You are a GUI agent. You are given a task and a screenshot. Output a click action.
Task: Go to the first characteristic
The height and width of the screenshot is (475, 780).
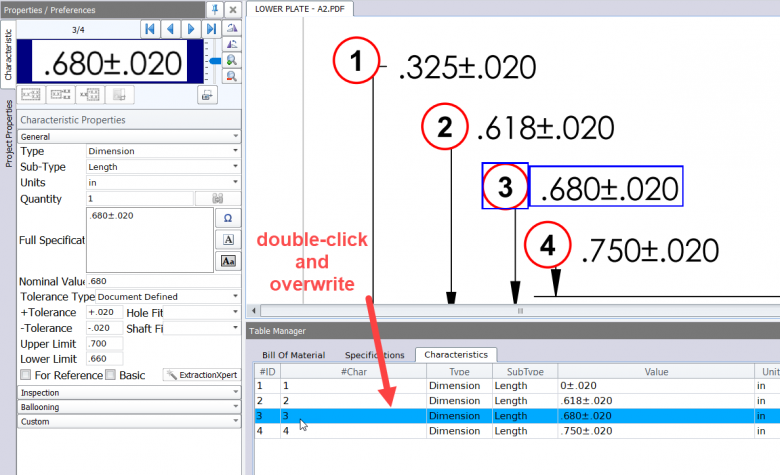150,29
